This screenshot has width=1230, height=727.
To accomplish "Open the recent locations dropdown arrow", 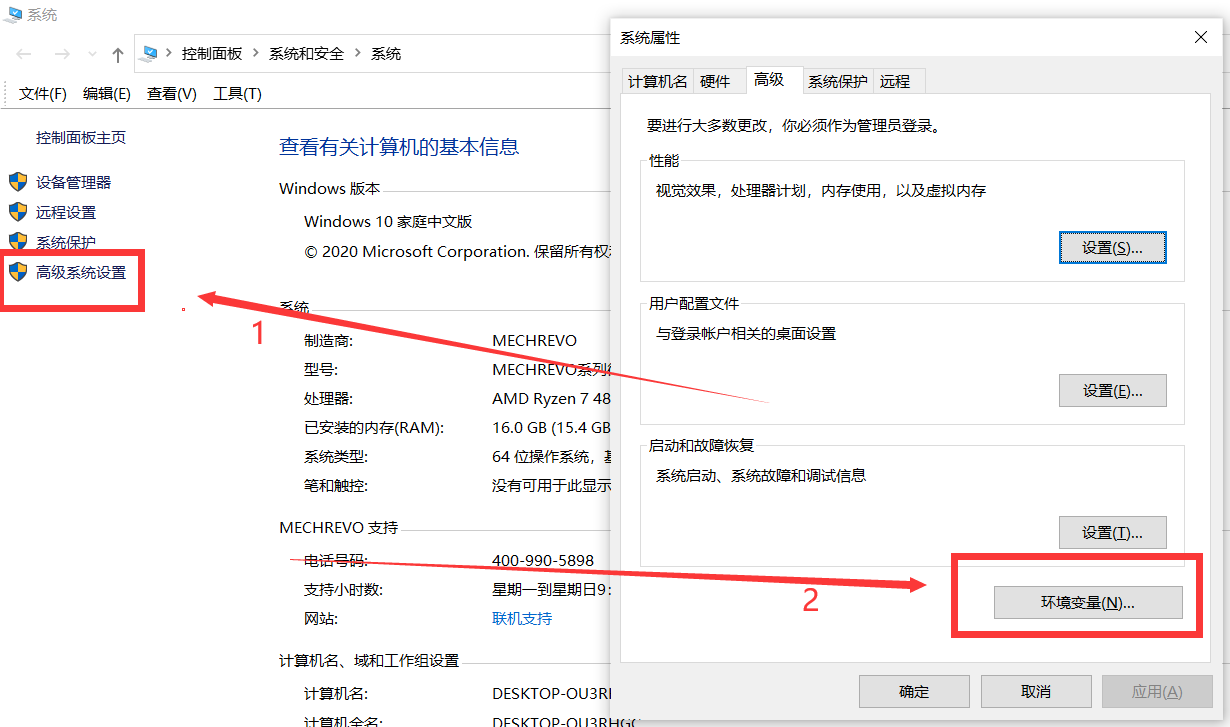I will coord(92,54).
